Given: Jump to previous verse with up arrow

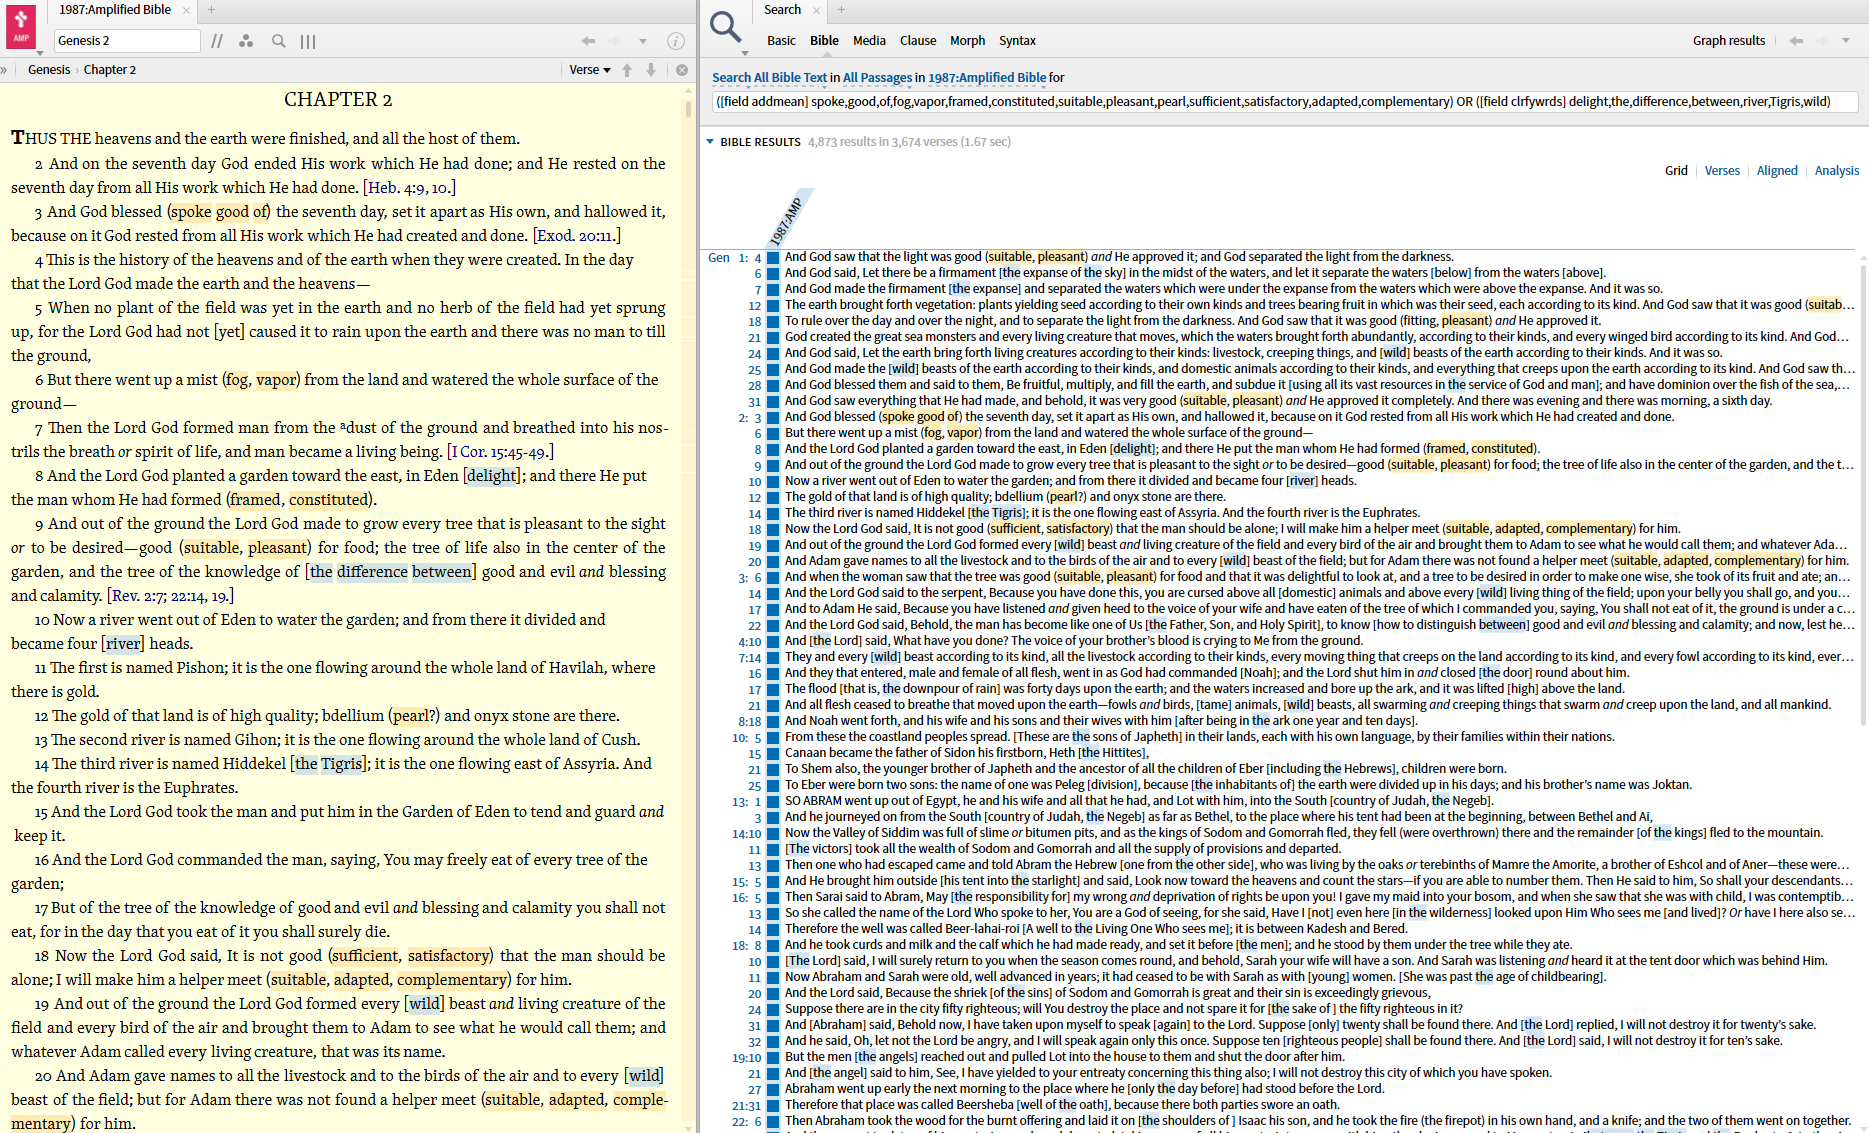Looking at the screenshot, I should 627,70.
